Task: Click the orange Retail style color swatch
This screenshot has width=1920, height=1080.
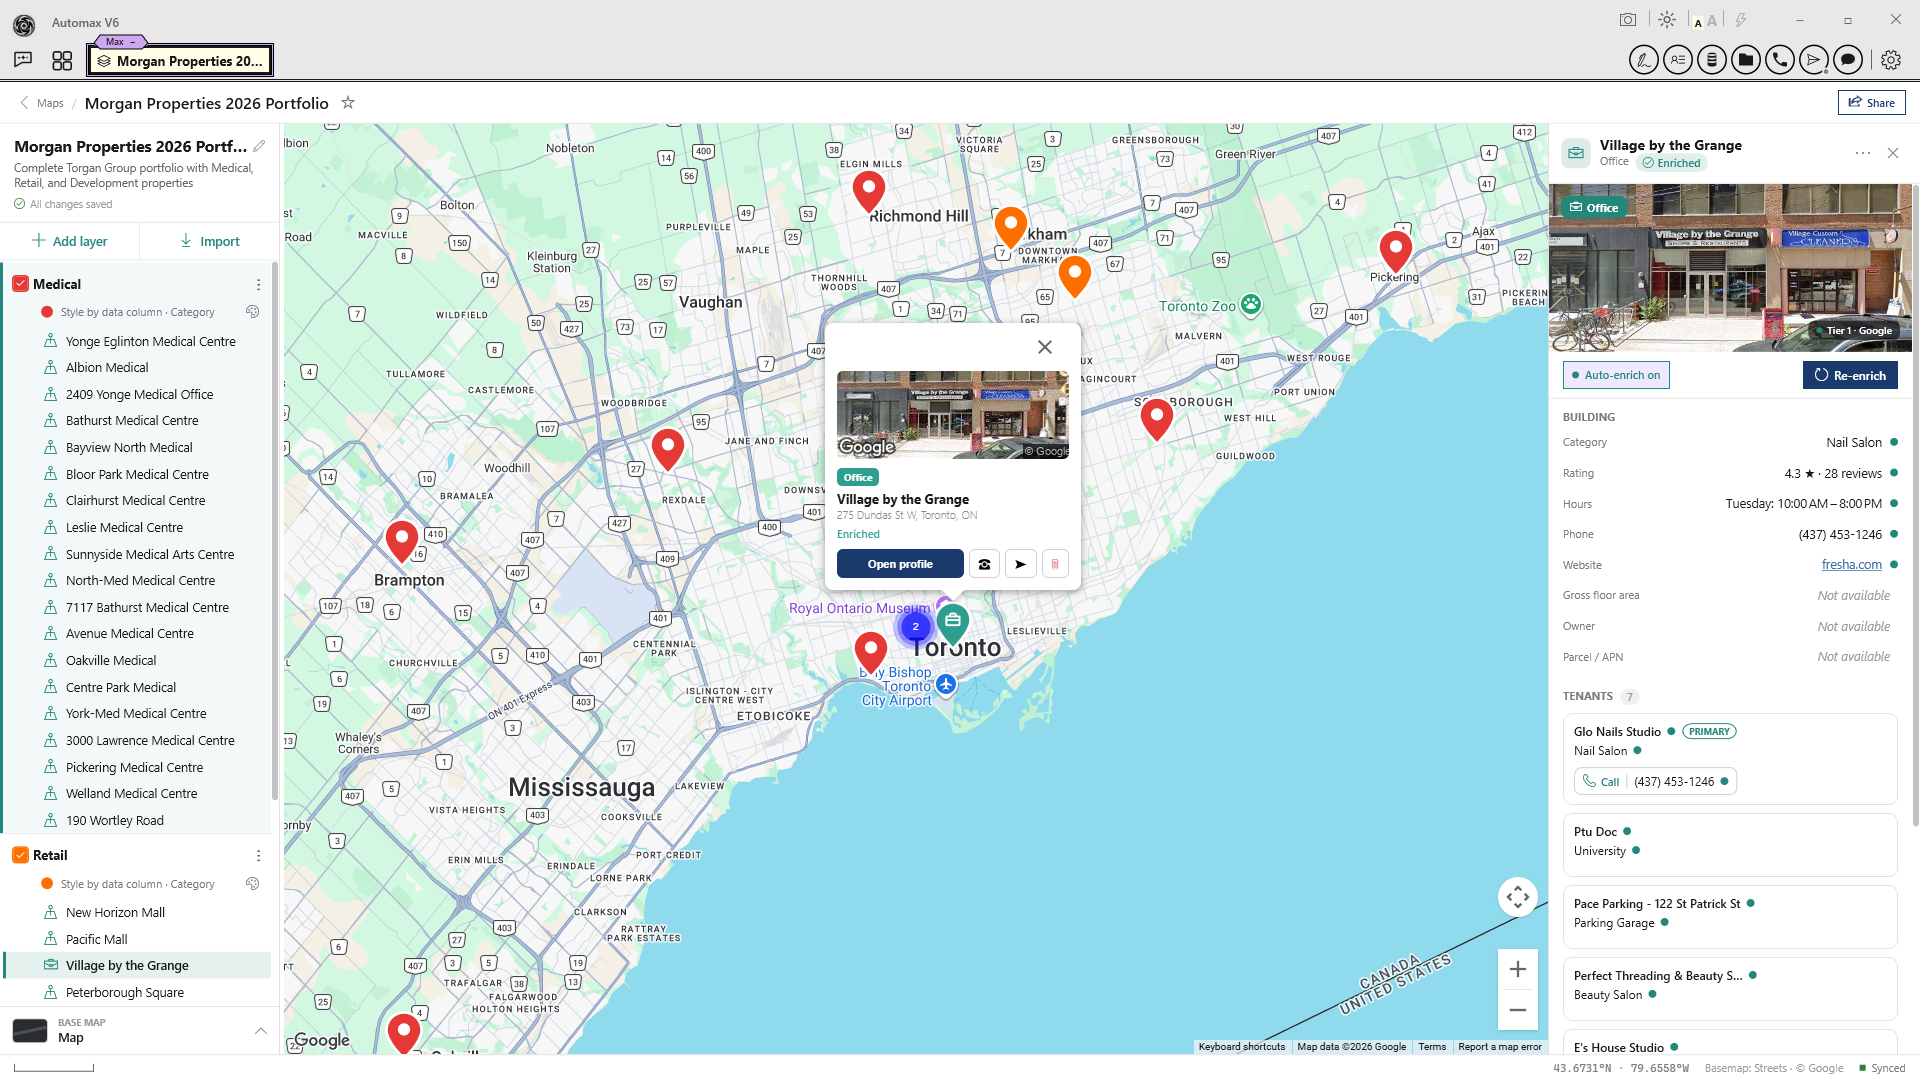Action: (x=47, y=884)
